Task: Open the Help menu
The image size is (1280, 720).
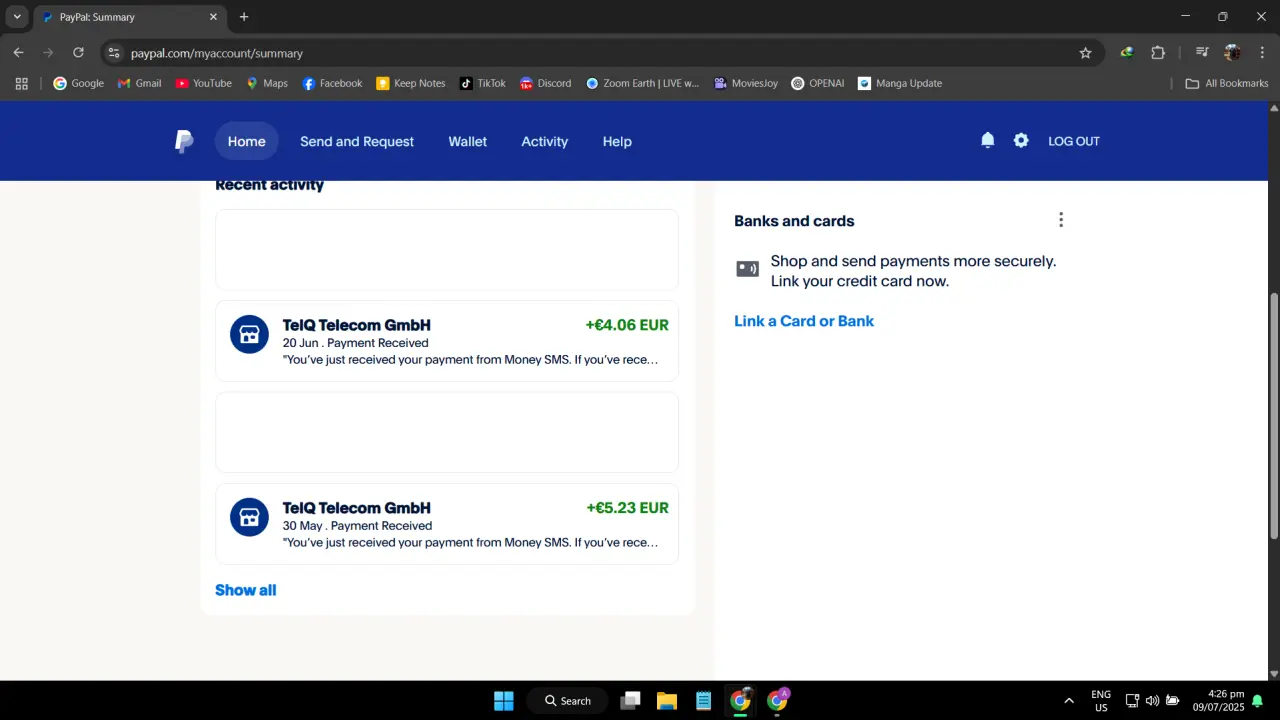Action: pos(617,141)
